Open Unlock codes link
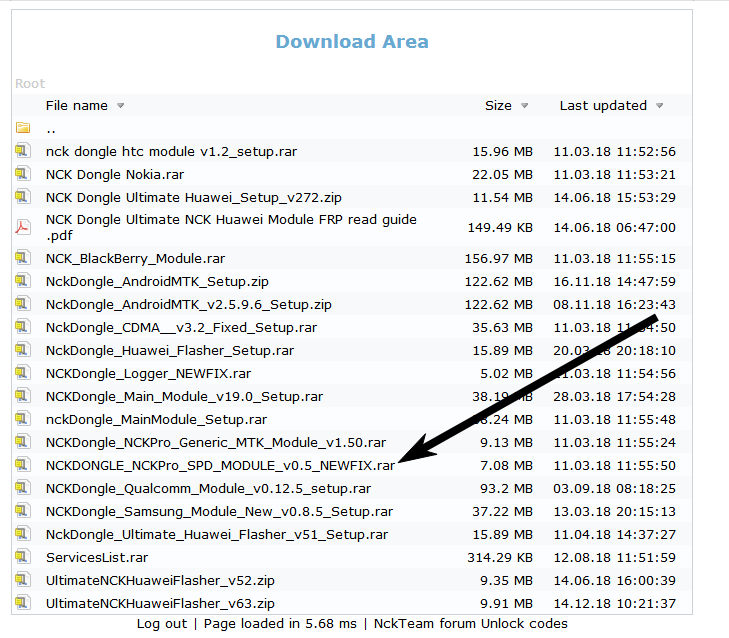Image resolution: width=729 pixels, height=638 pixels. click(x=524, y=624)
